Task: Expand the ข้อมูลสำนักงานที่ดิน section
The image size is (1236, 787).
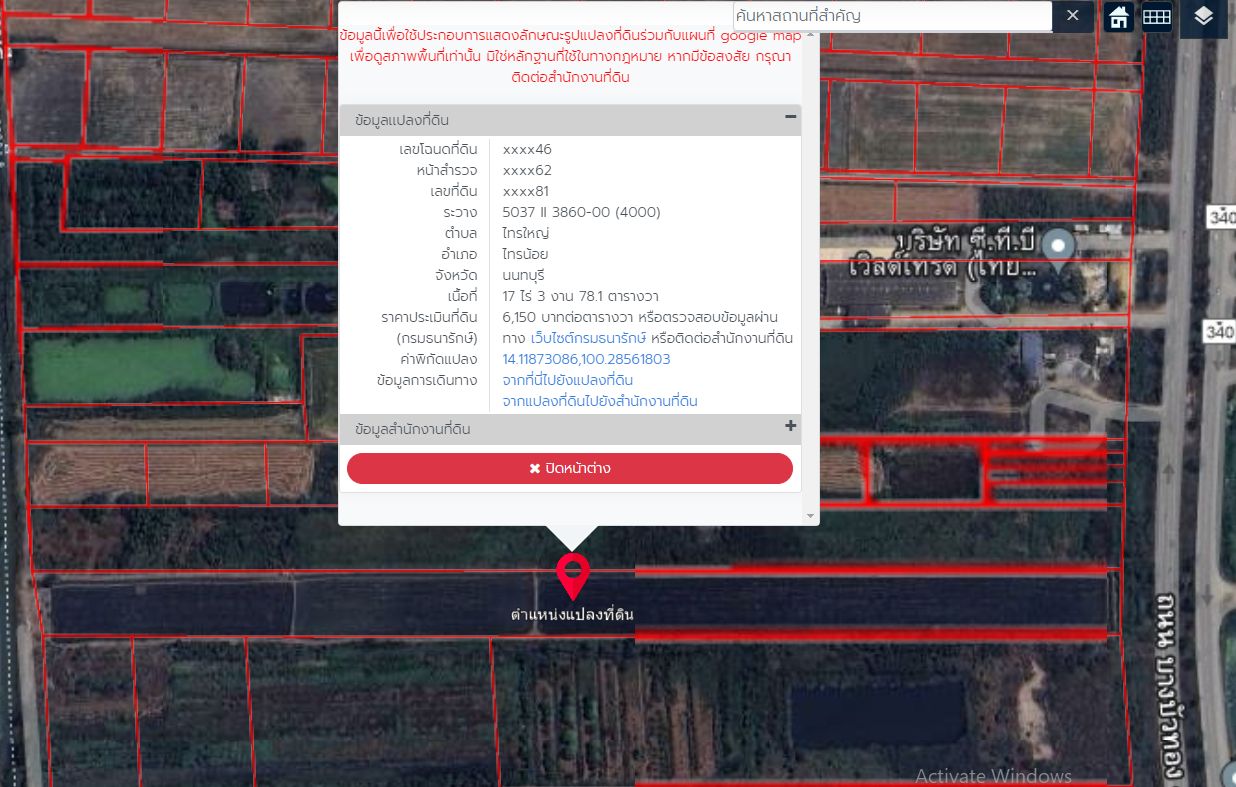Action: [x=791, y=426]
